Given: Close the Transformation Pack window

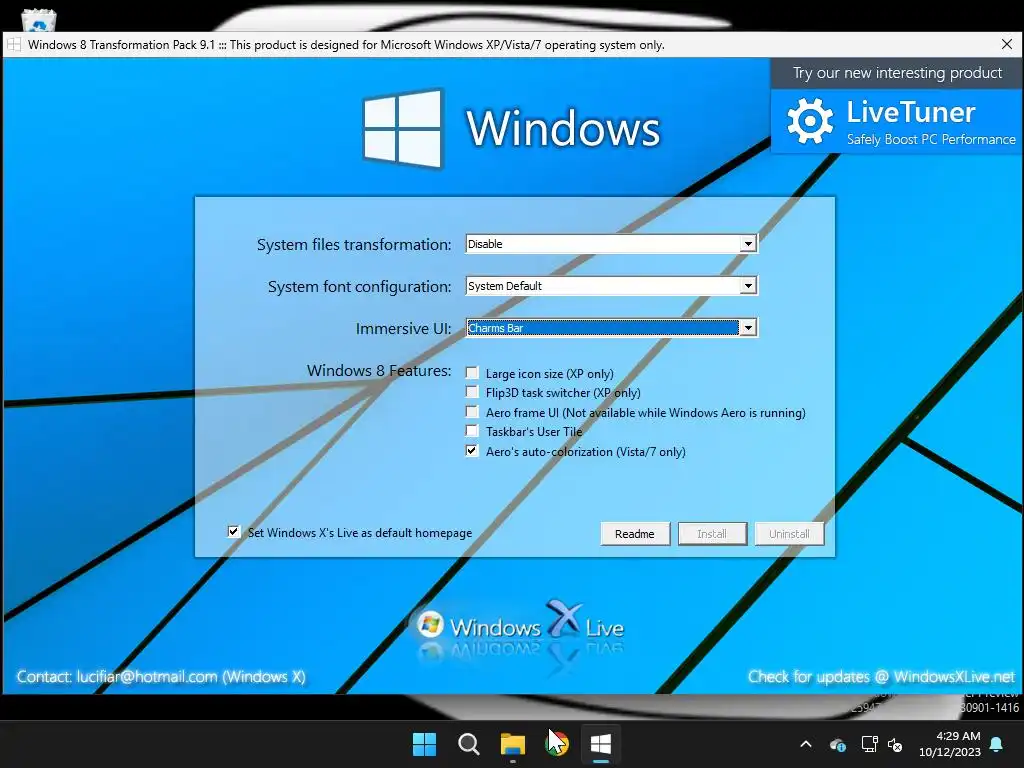Looking at the screenshot, I should [1006, 44].
